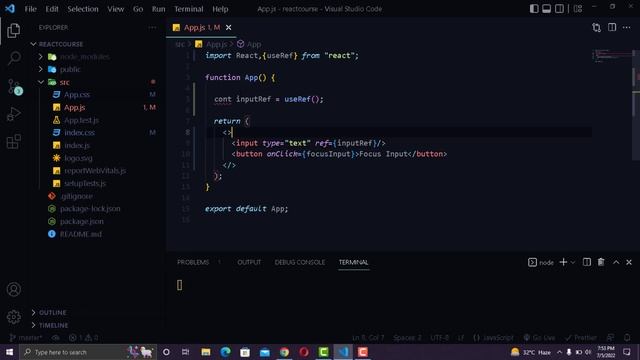The image size is (640, 360).
Task: Toggle the secondary side bar layout button
Action: tap(559, 9)
